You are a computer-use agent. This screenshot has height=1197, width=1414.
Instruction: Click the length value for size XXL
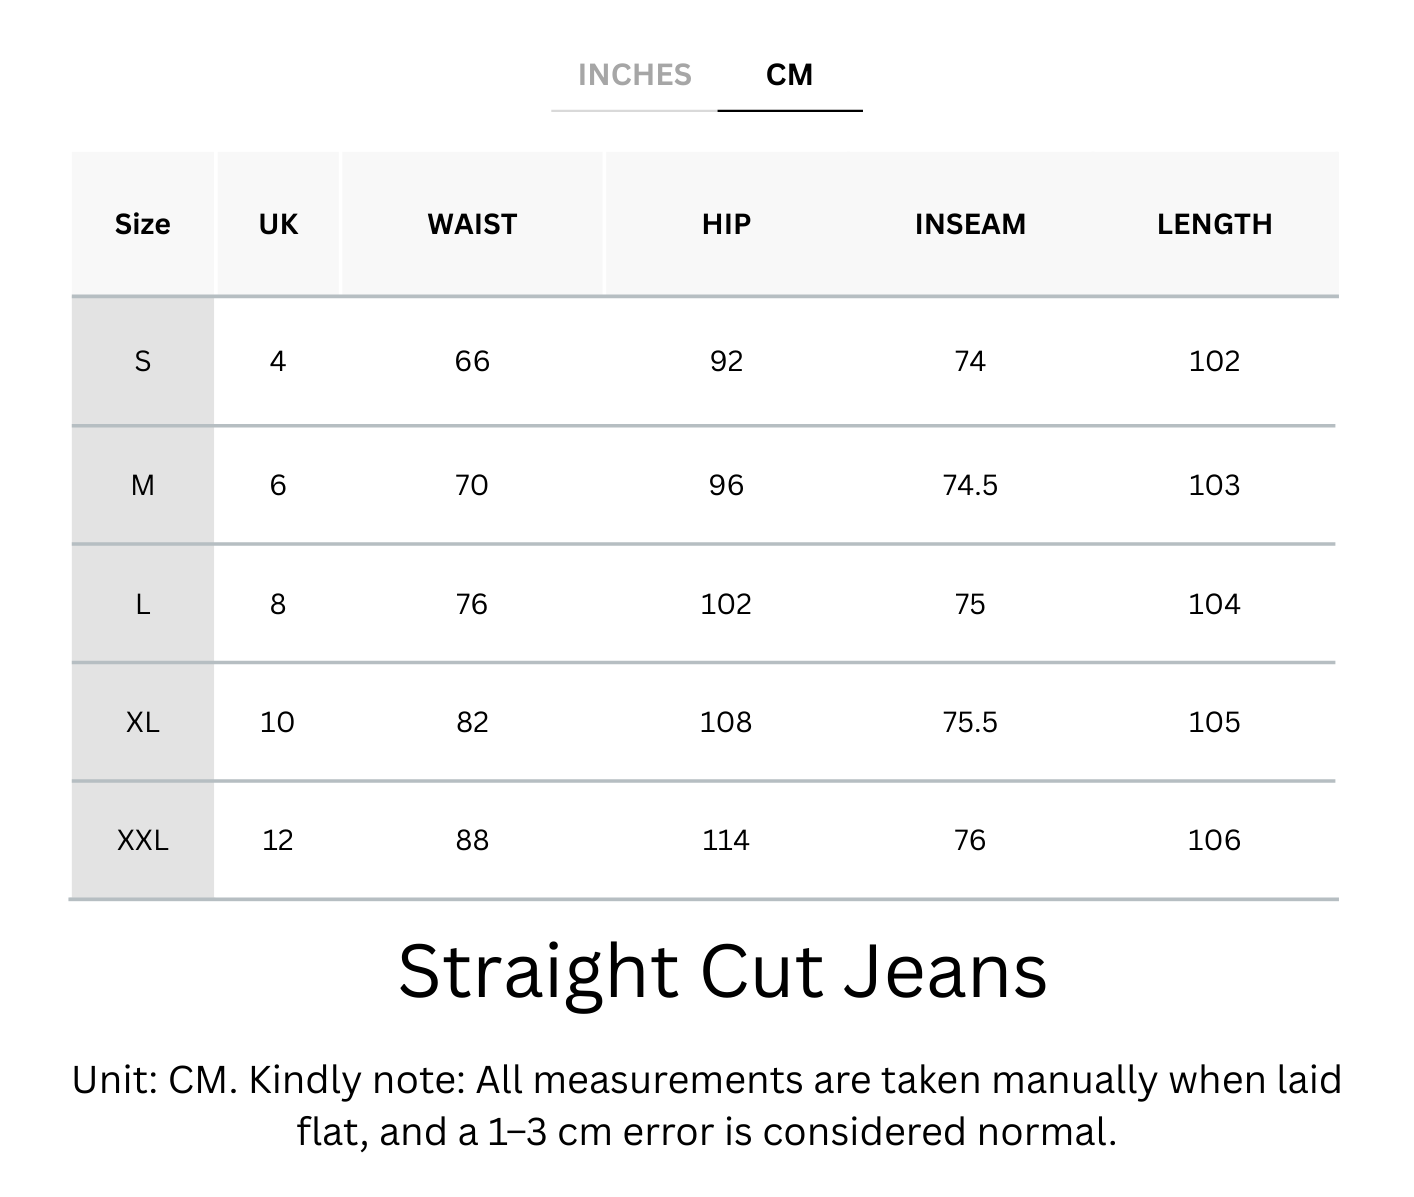point(1214,840)
